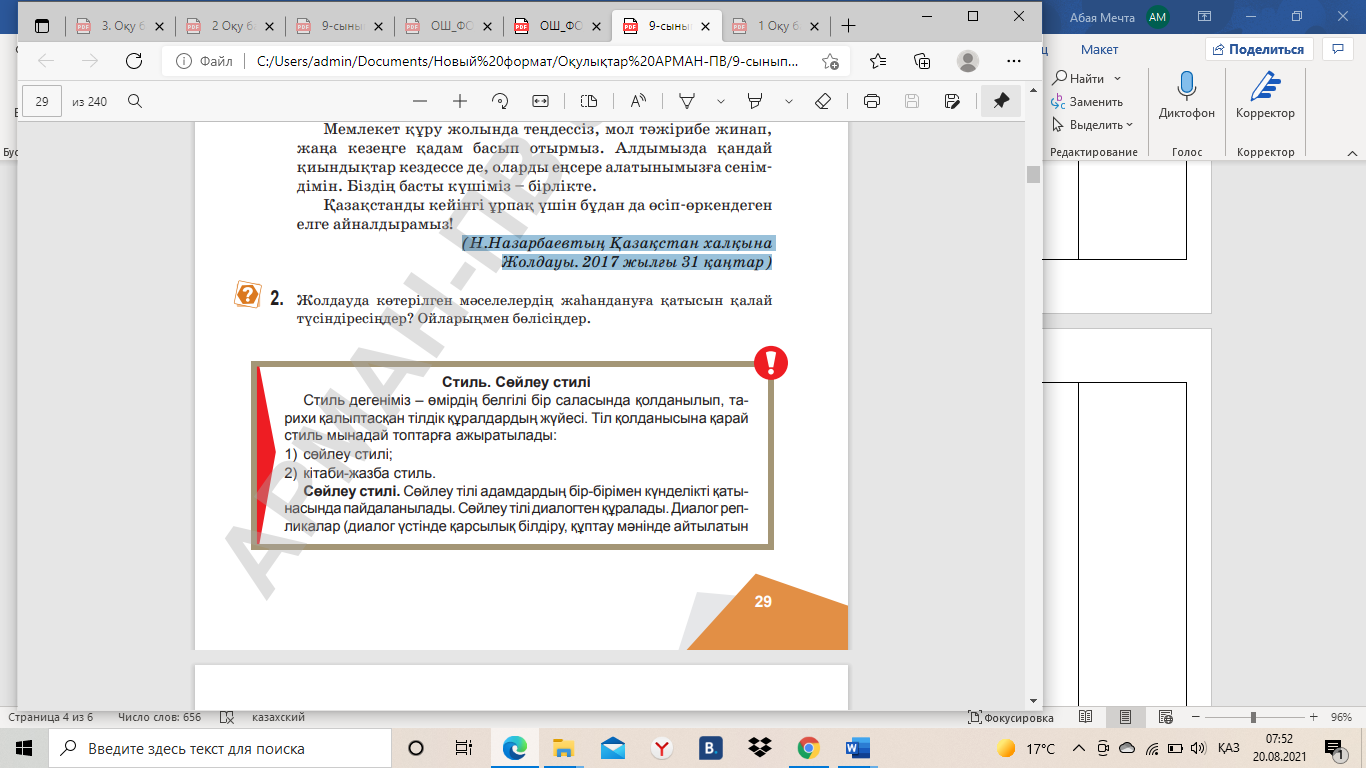
Task: Search within the PDF document
Action: point(134,101)
